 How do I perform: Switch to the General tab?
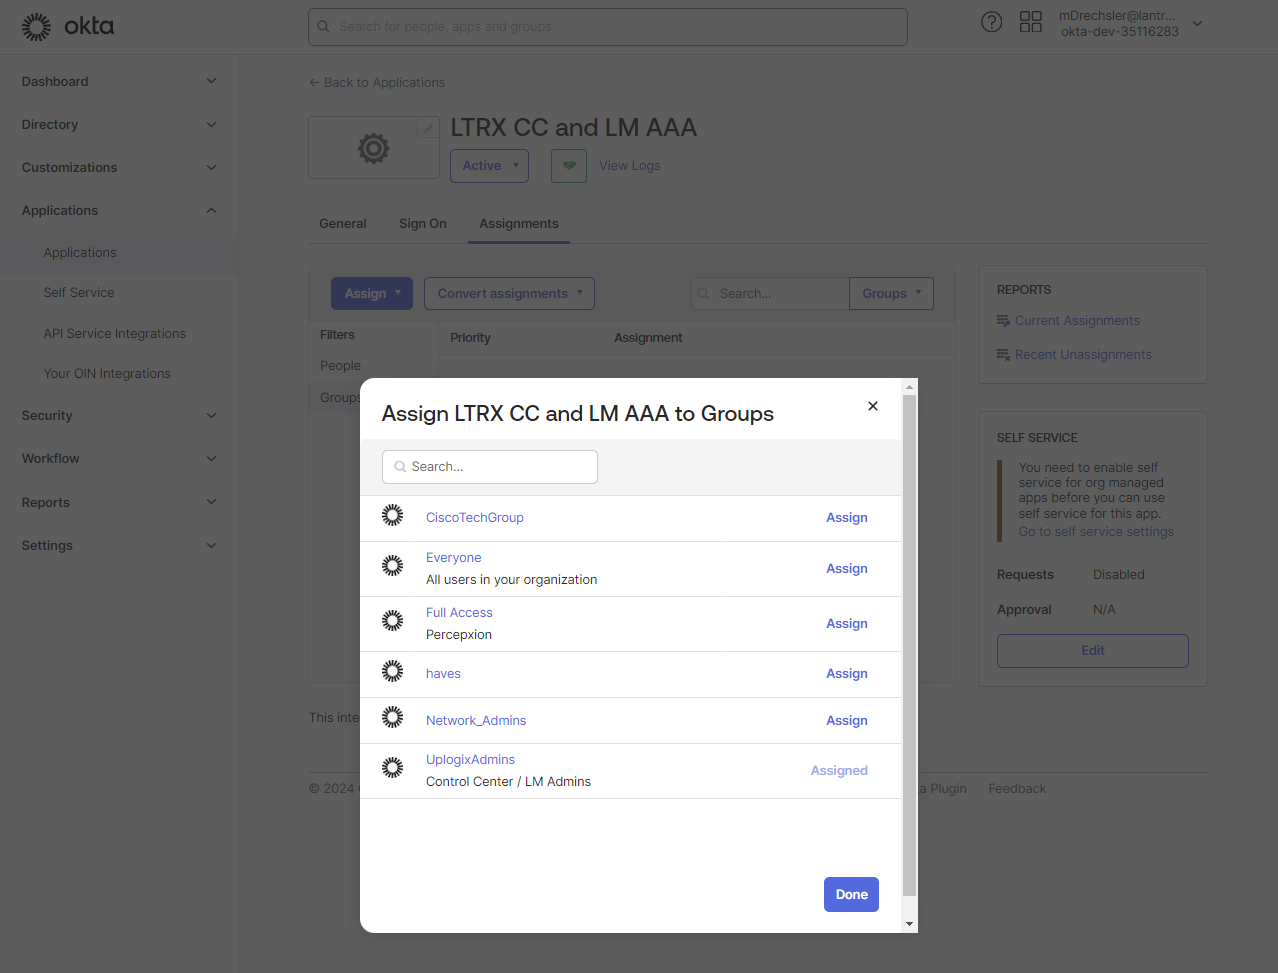[343, 224]
